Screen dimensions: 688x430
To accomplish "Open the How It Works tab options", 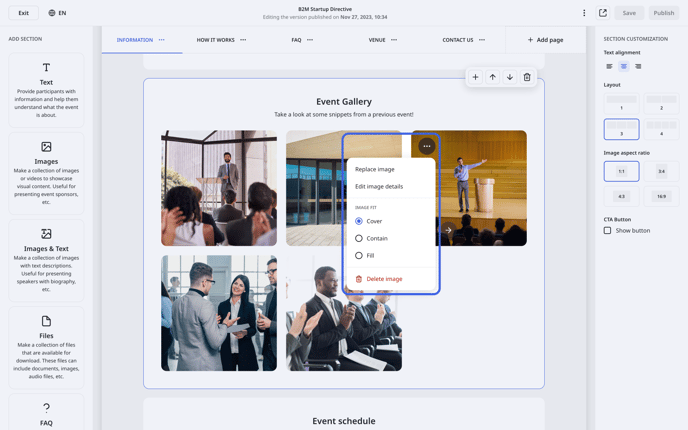I will coord(243,40).
